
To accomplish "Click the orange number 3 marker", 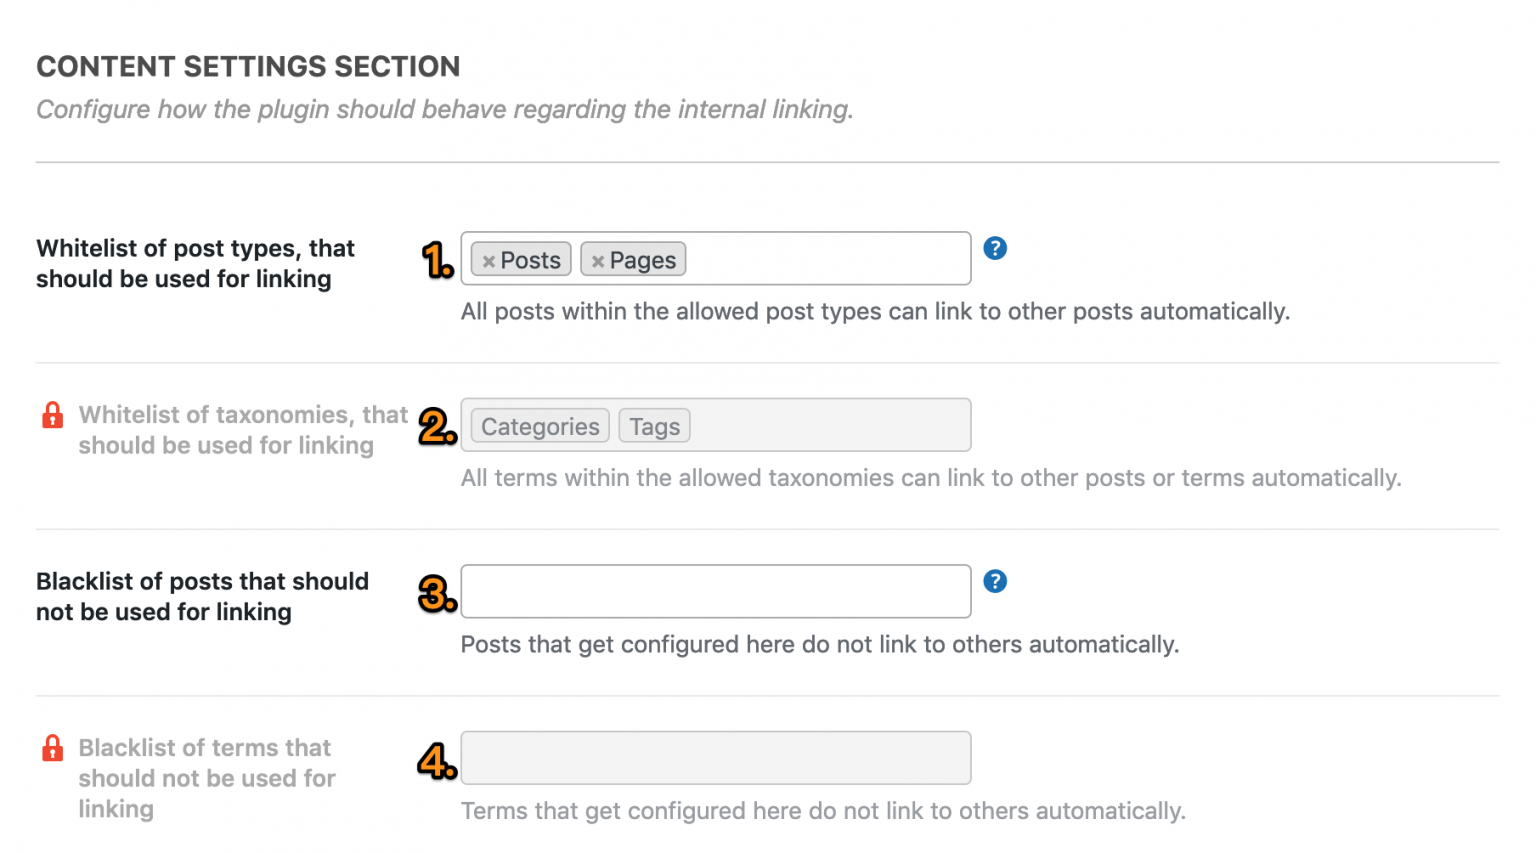I will [438, 594].
